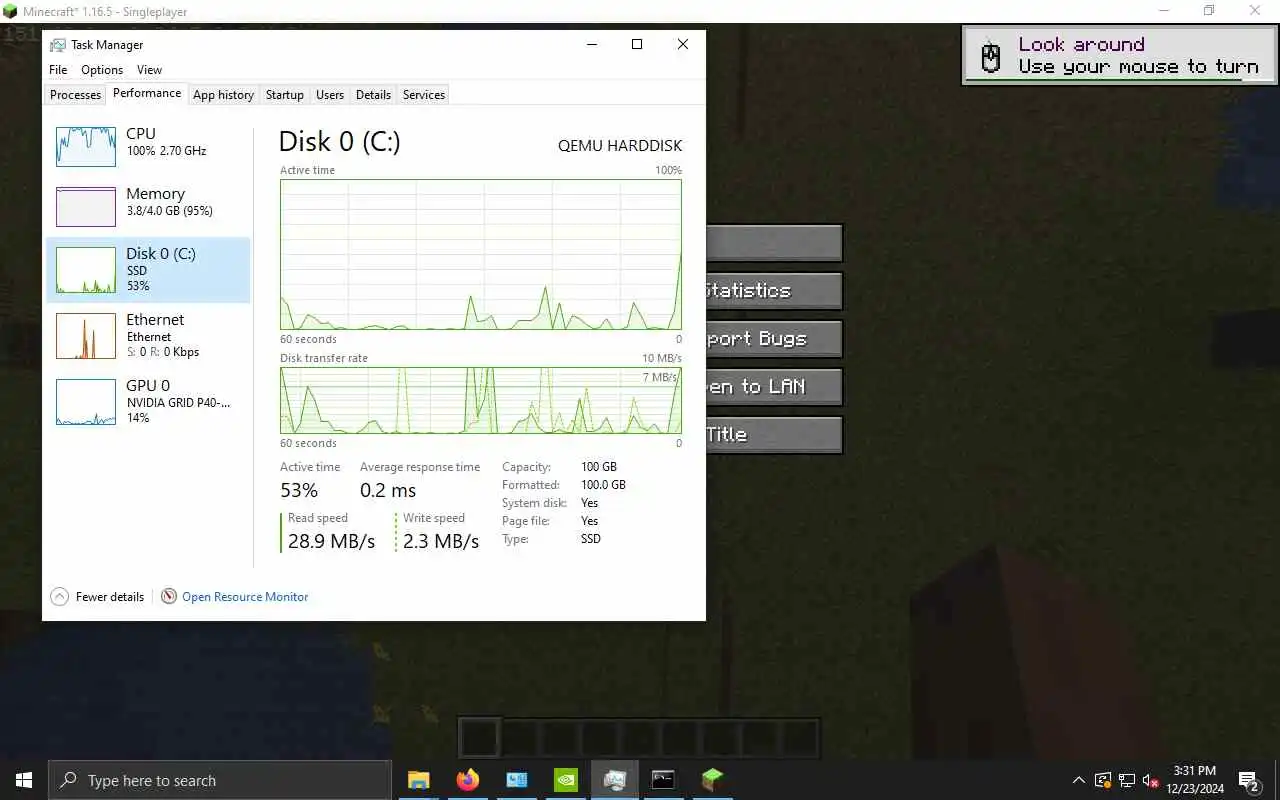Select the Memory usage graph thumbnail
The width and height of the screenshot is (1280, 800).
click(x=86, y=206)
